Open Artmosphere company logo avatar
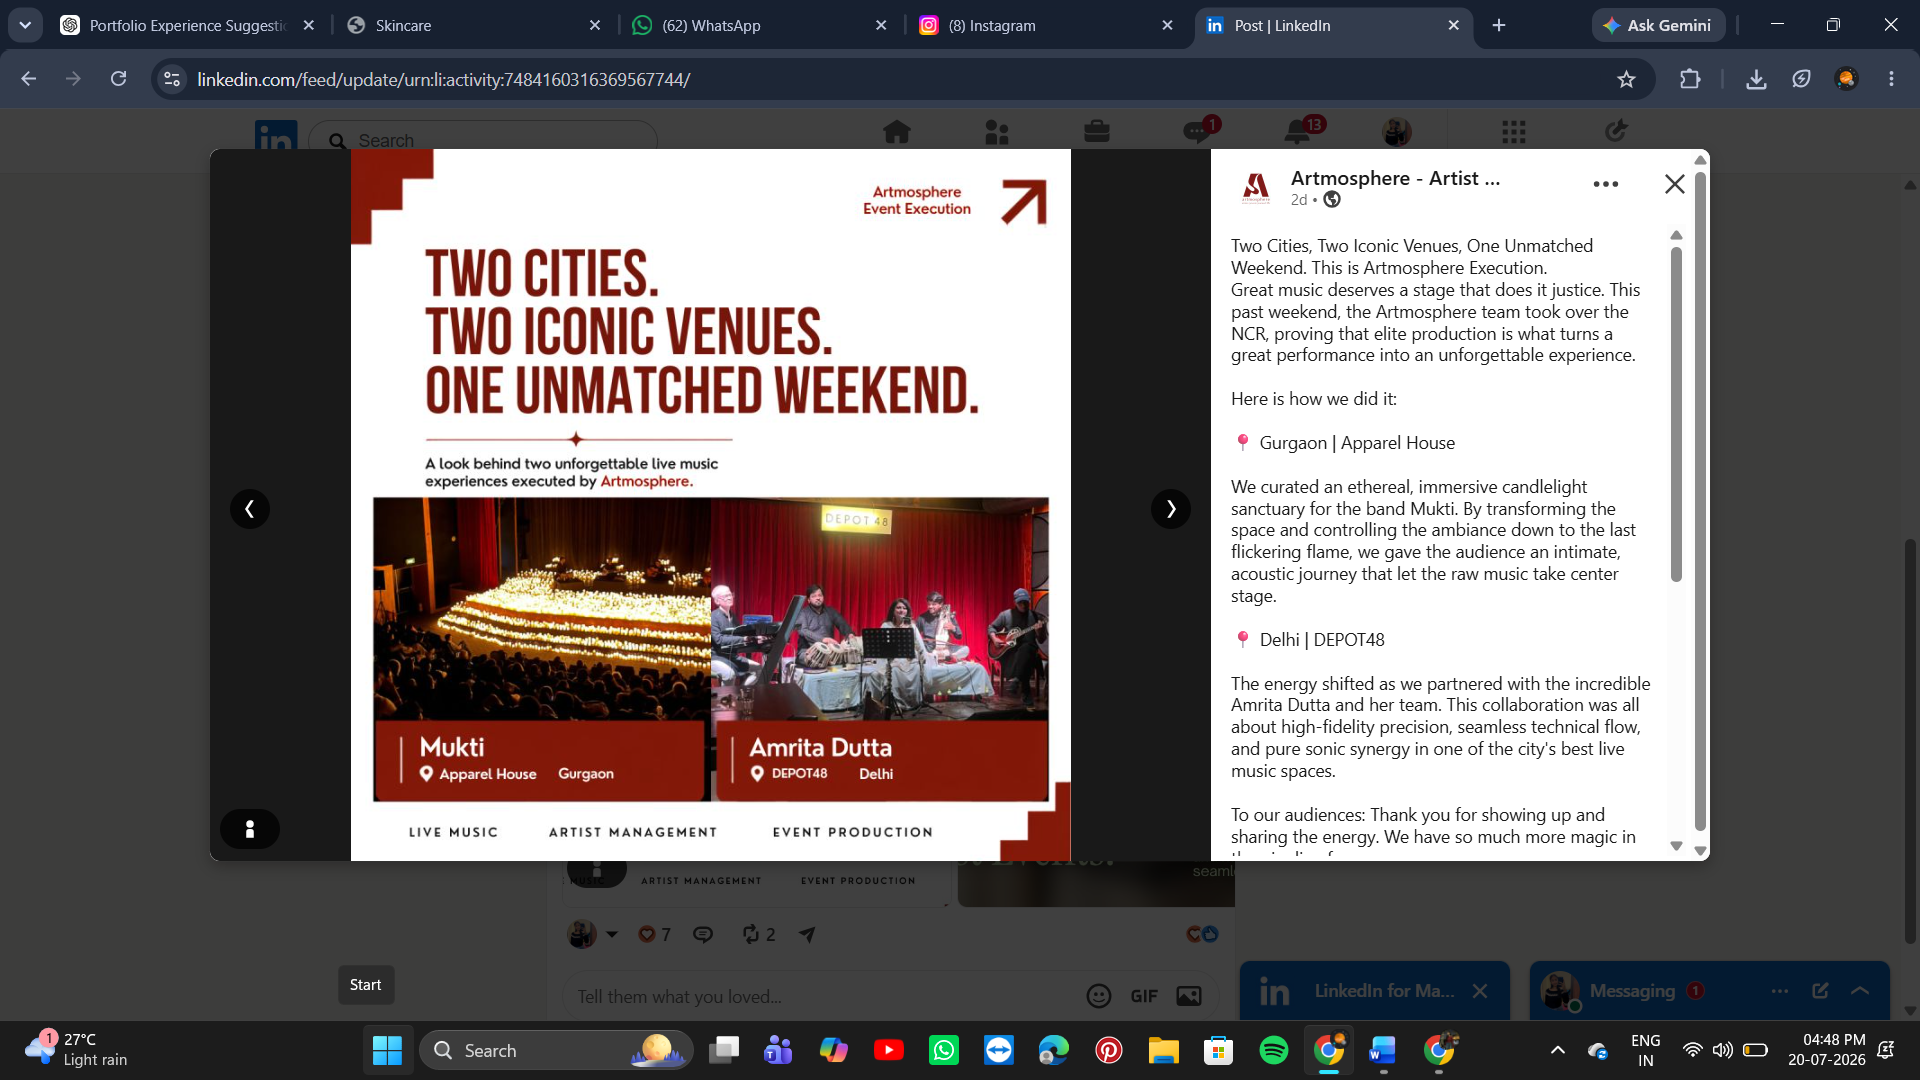Screen dimensions: 1920x1080 pyautogui.click(x=1256, y=187)
